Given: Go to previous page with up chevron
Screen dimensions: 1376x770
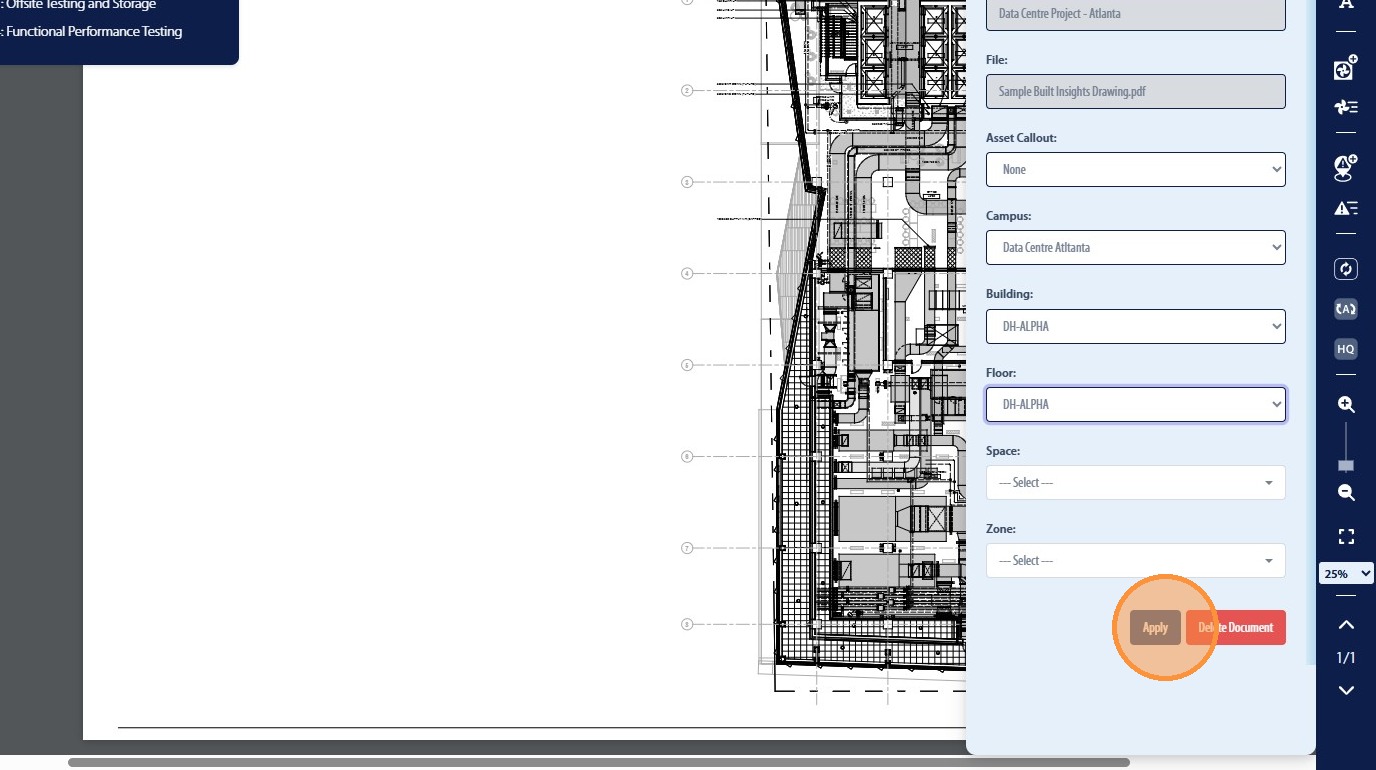Looking at the screenshot, I should tap(1346, 625).
